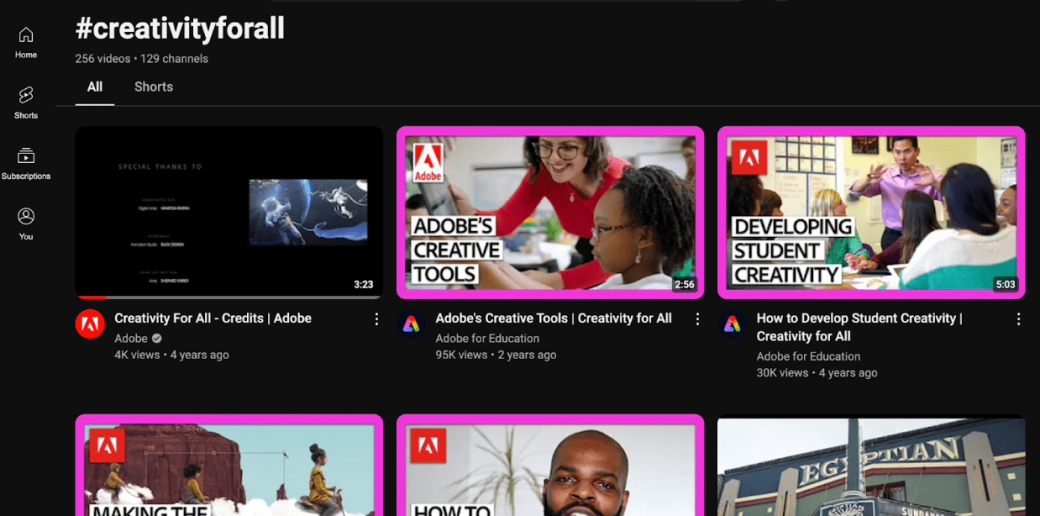Screen dimensions: 1040x516
Task: Open the Egyptian theater video thumbnail
Action: (871, 465)
